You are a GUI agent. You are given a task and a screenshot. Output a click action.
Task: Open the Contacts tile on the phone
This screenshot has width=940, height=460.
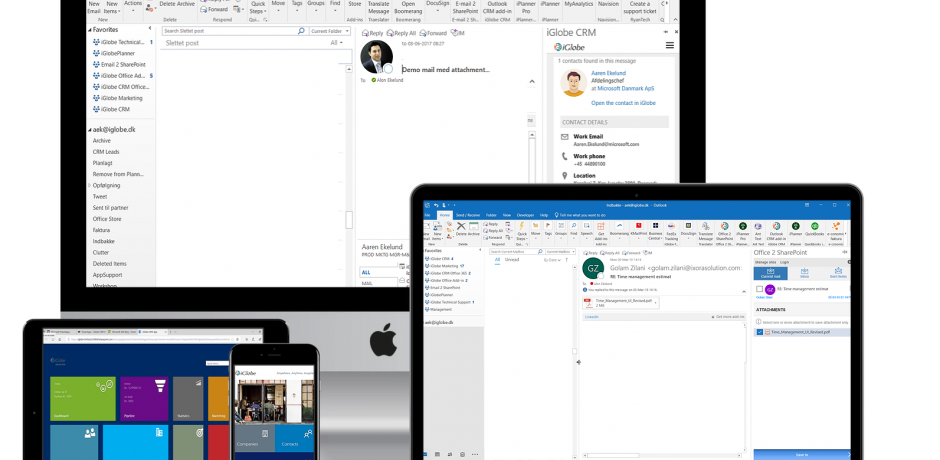[x=294, y=438]
